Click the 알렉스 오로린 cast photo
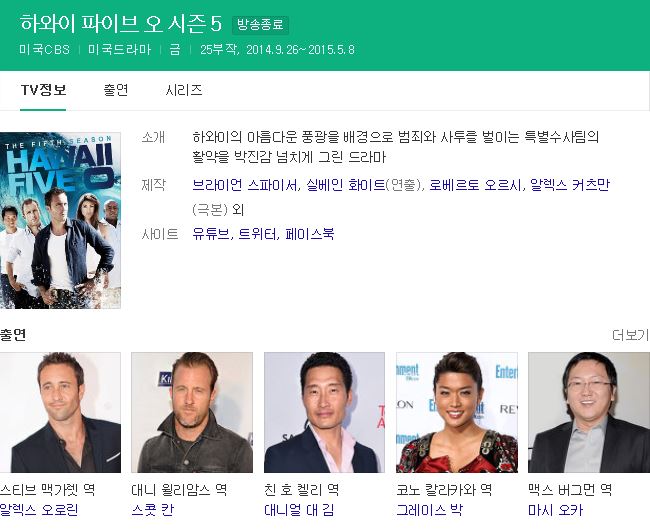The image size is (650, 532). [x=60, y=413]
